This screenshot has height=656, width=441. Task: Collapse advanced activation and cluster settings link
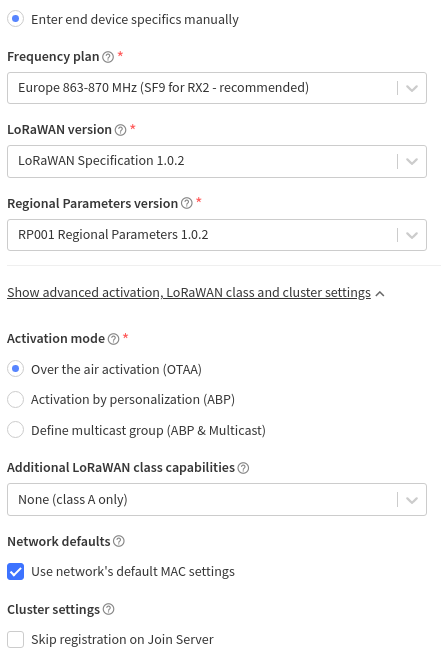click(x=189, y=292)
